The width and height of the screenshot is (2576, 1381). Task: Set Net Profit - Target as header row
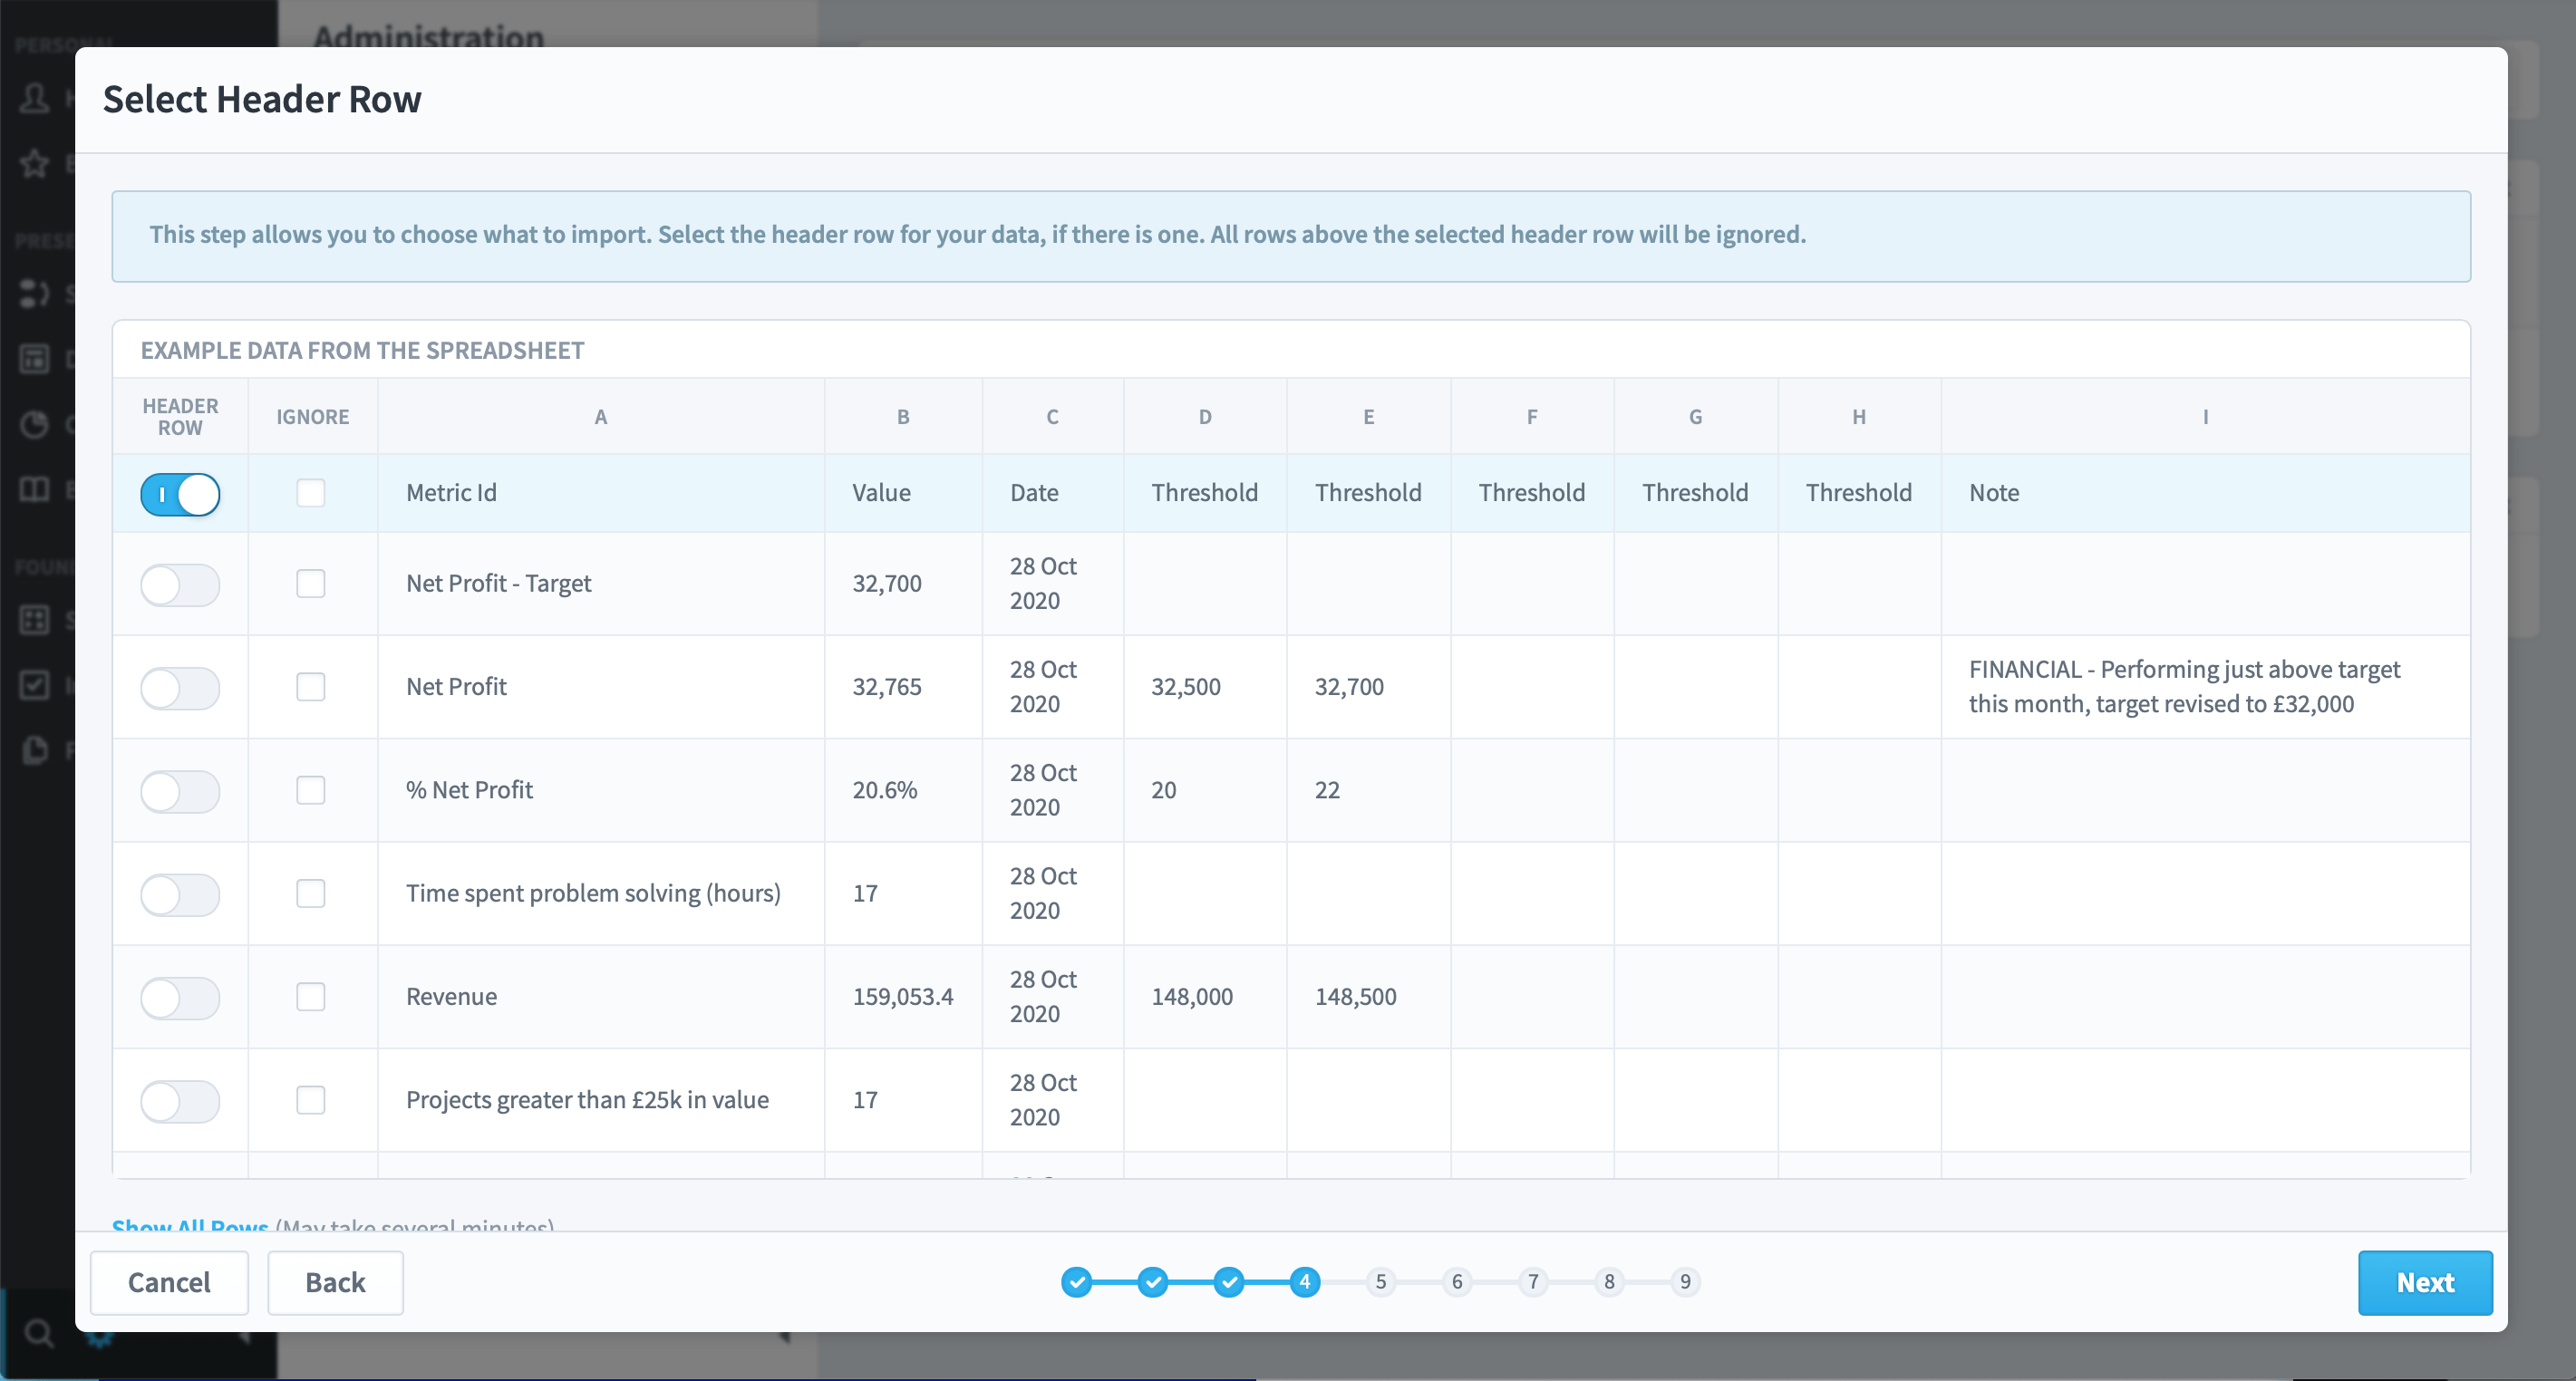[180, 584]
